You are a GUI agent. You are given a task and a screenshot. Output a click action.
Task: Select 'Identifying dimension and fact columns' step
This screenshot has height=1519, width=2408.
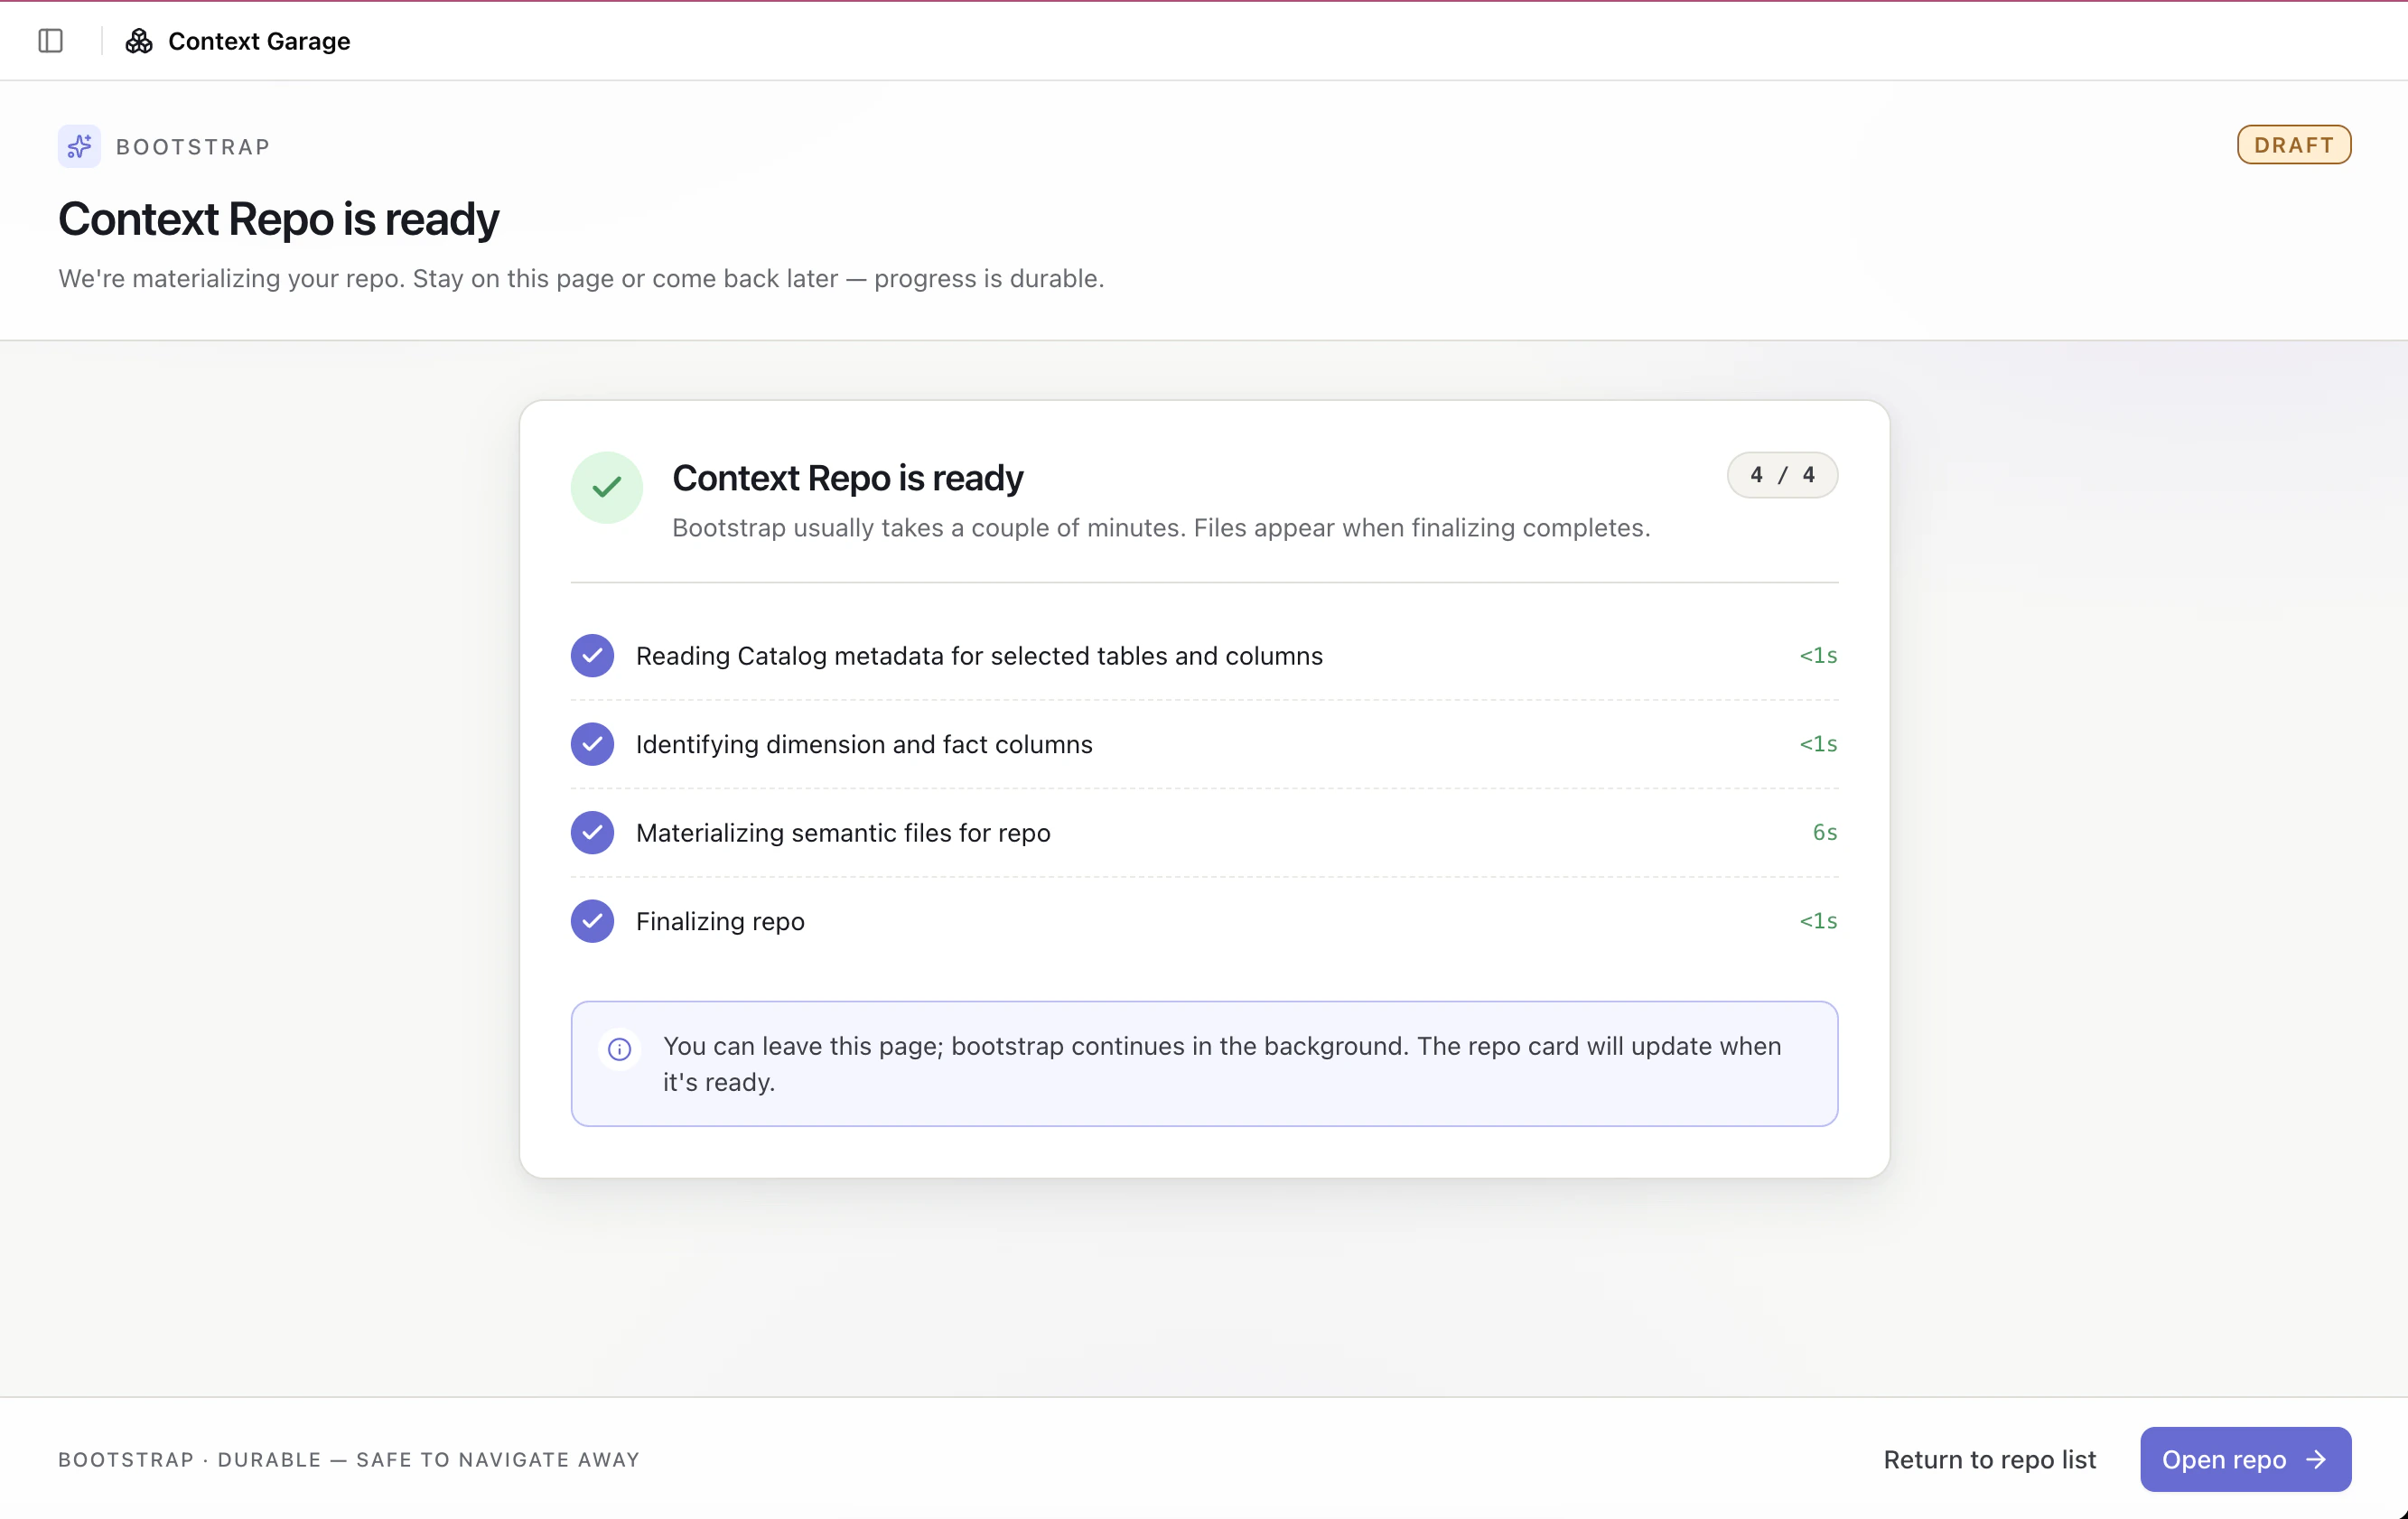click(864, 744)
